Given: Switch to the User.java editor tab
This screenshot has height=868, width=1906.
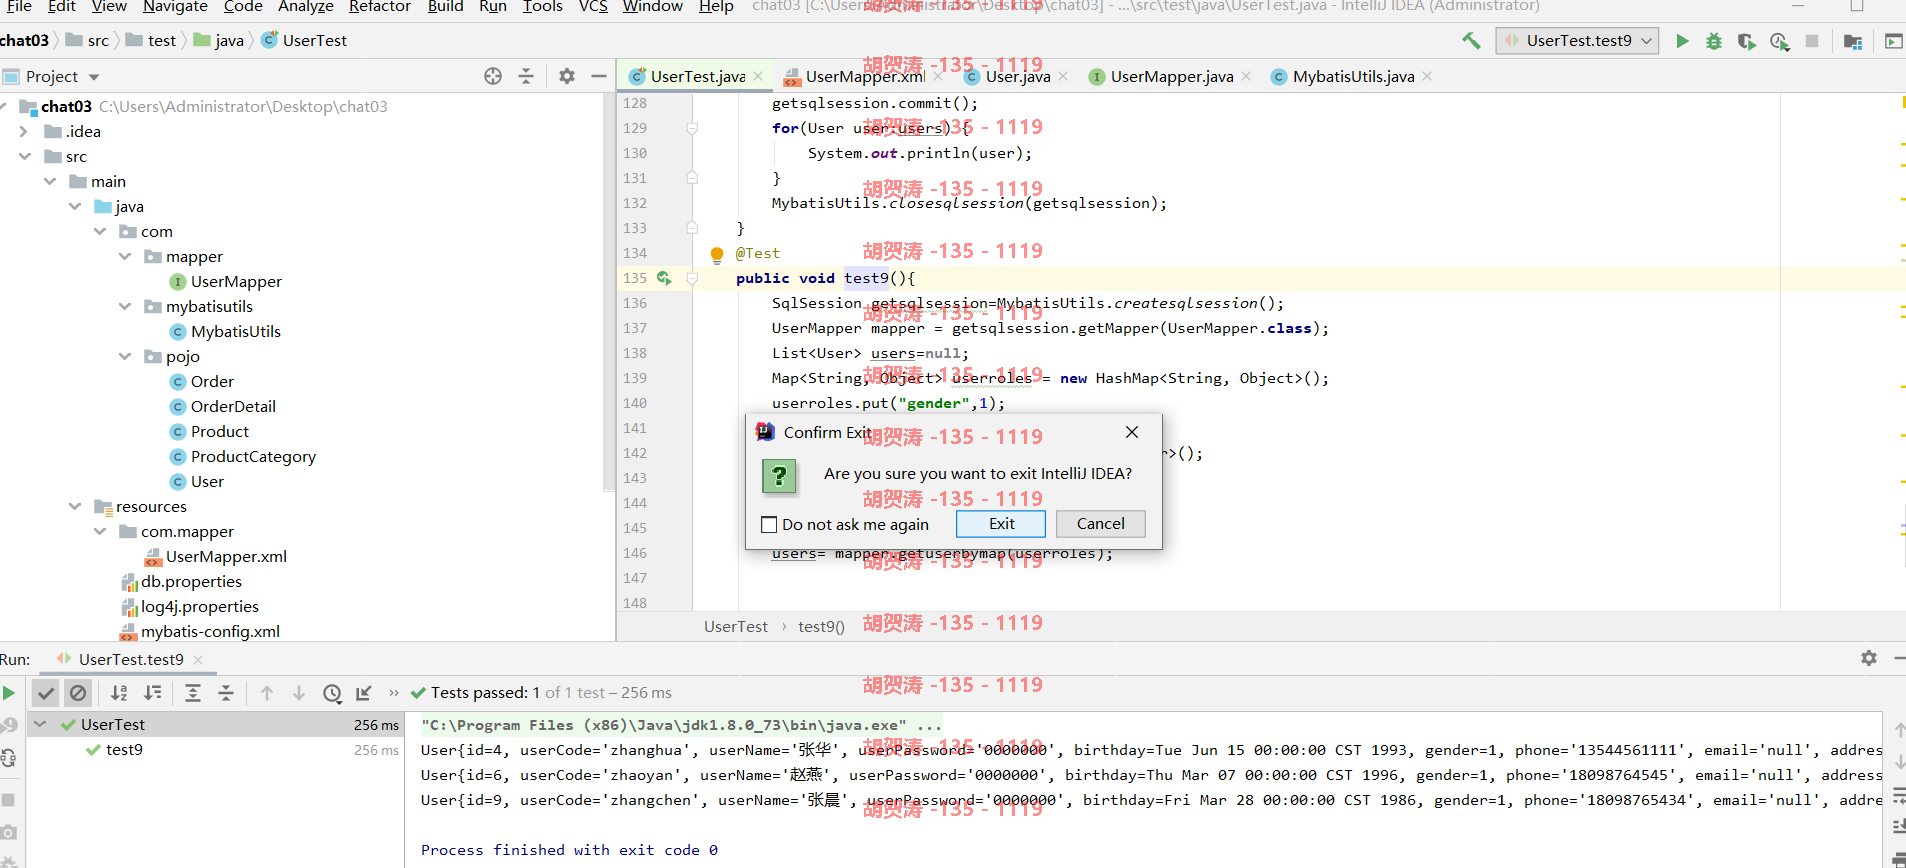Looking at the screenshot, I should [1018, 76].
